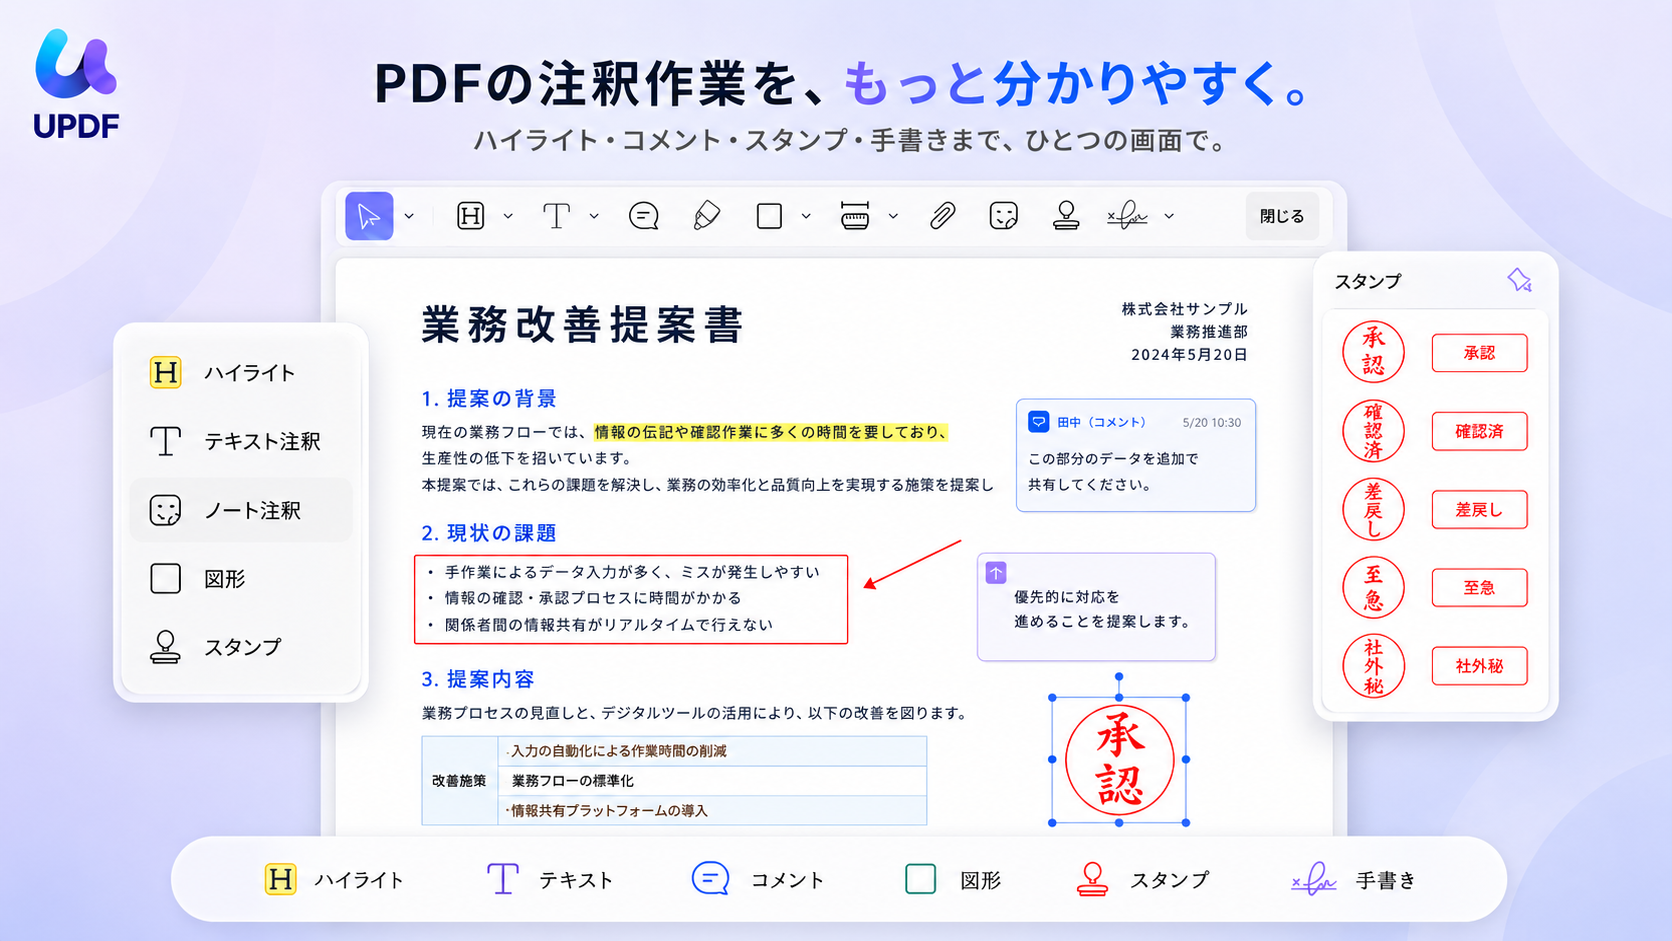Expand the measurement tool dropdown chevron
The width and height of the screenshot is (1672, 941).
click(893, 216)
